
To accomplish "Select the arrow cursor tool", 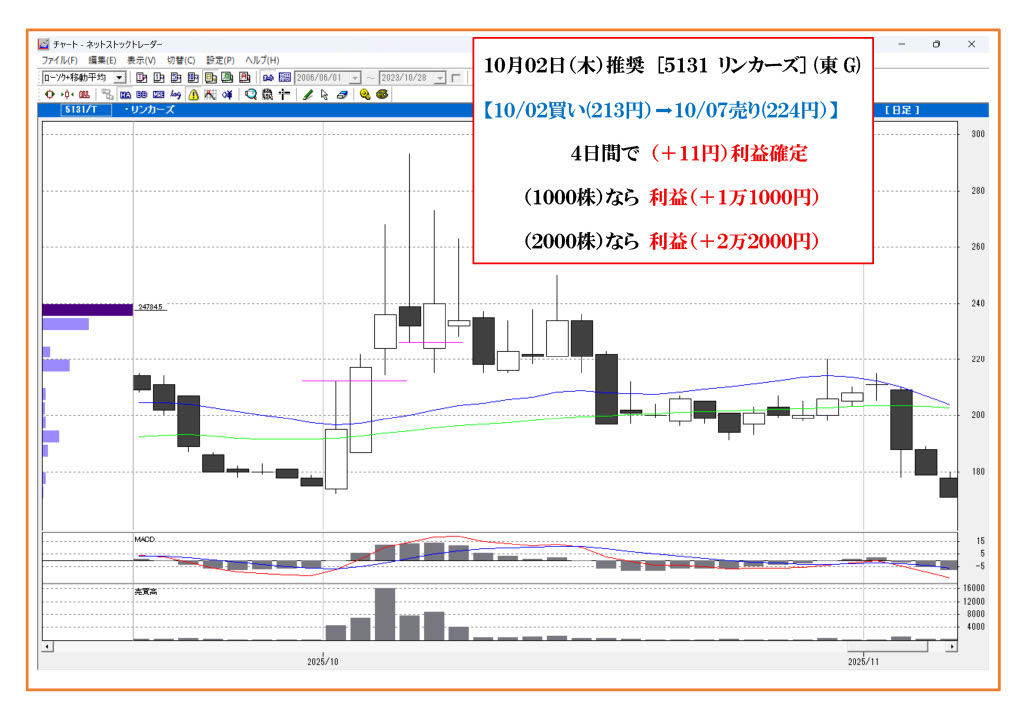I will [x=324, y=94].
